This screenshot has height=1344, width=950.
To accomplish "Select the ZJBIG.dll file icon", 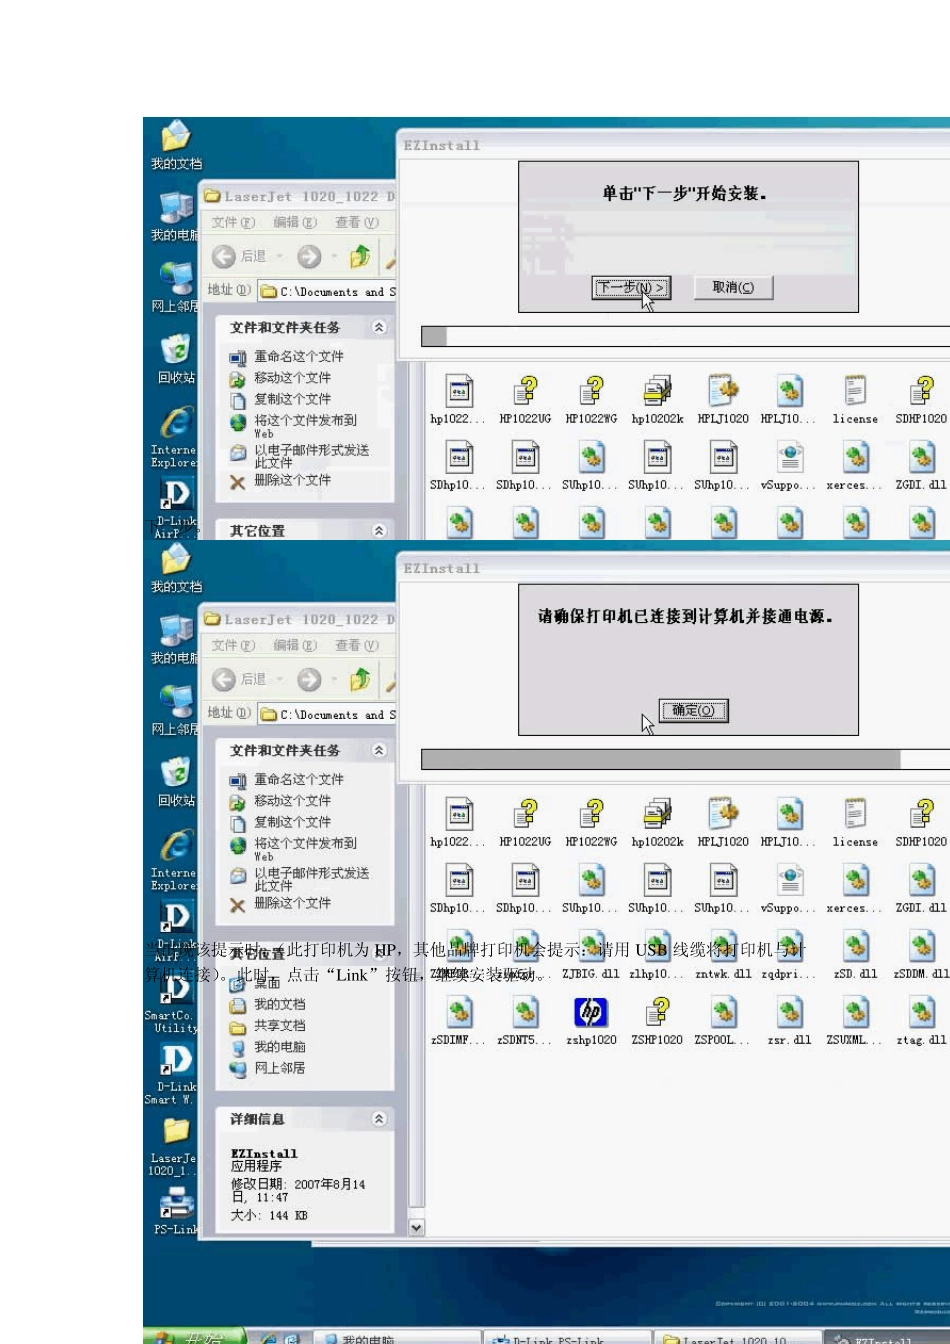I will (x=591, y=955).
